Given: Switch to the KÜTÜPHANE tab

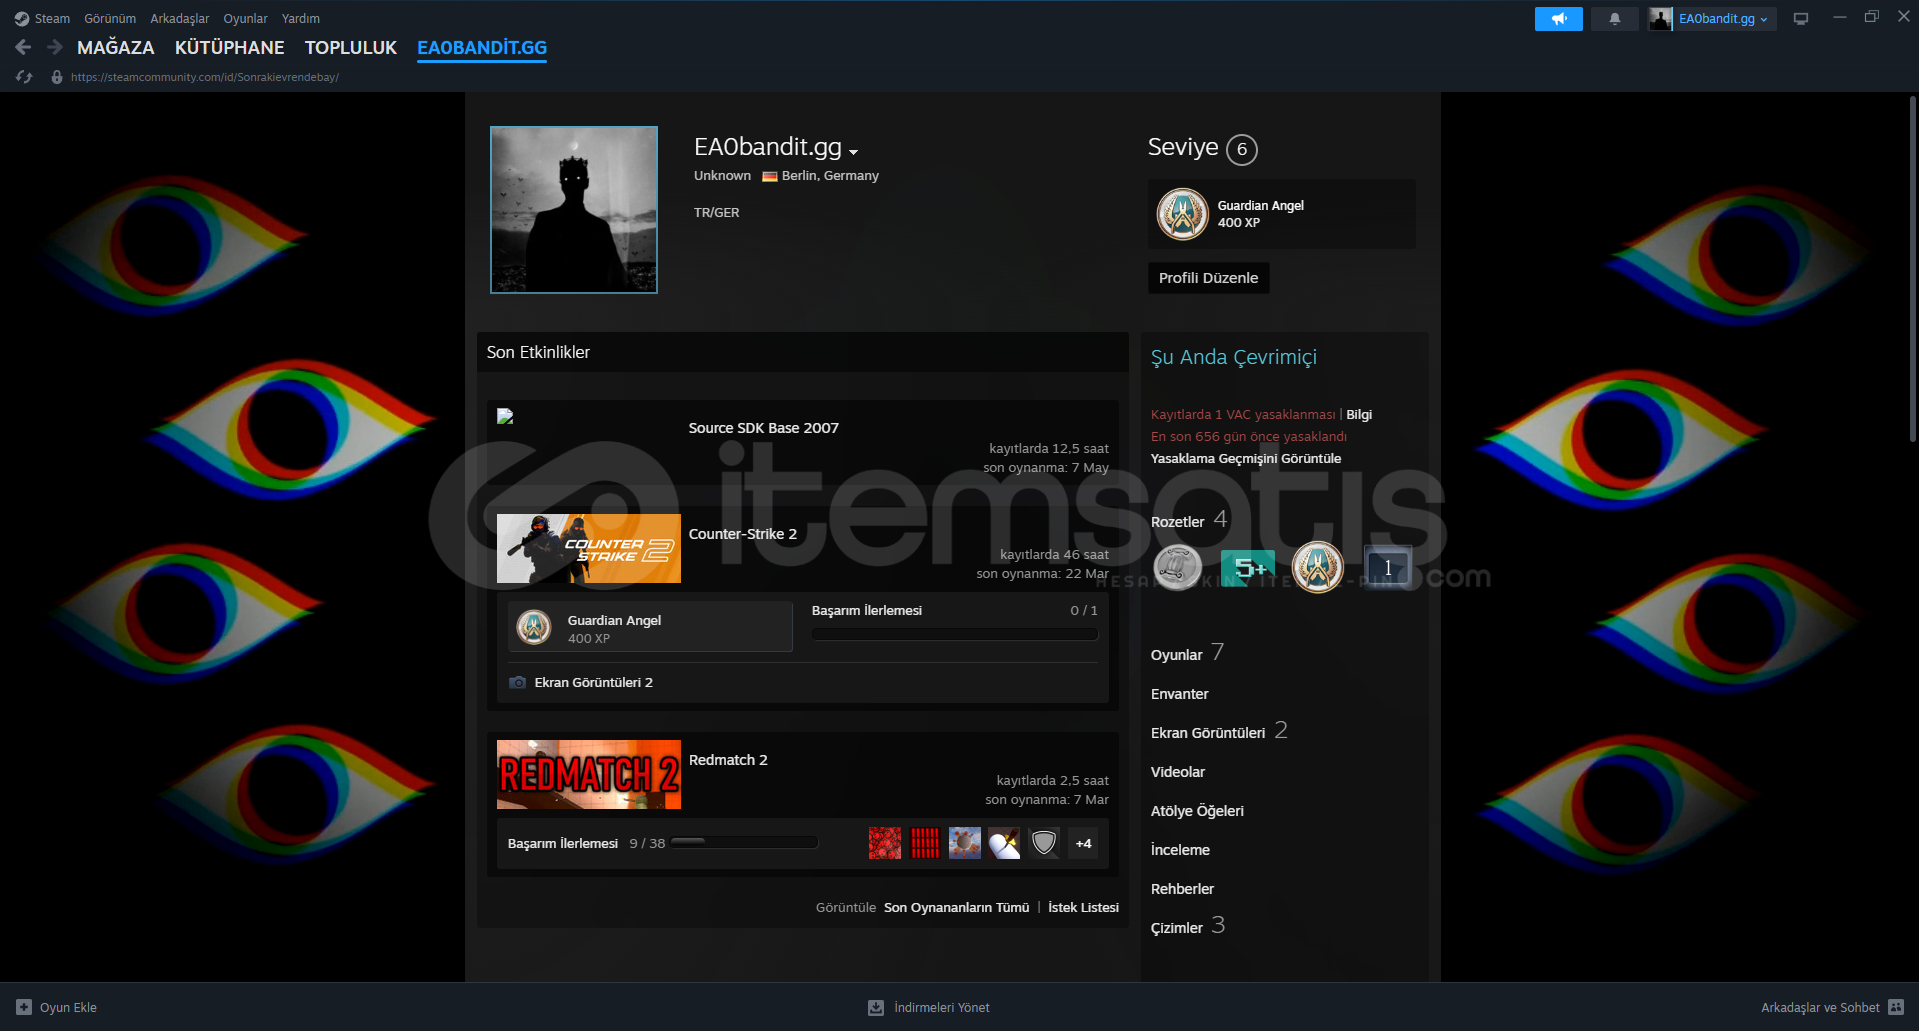Looking at the screenshot, I should coord(229,48).
